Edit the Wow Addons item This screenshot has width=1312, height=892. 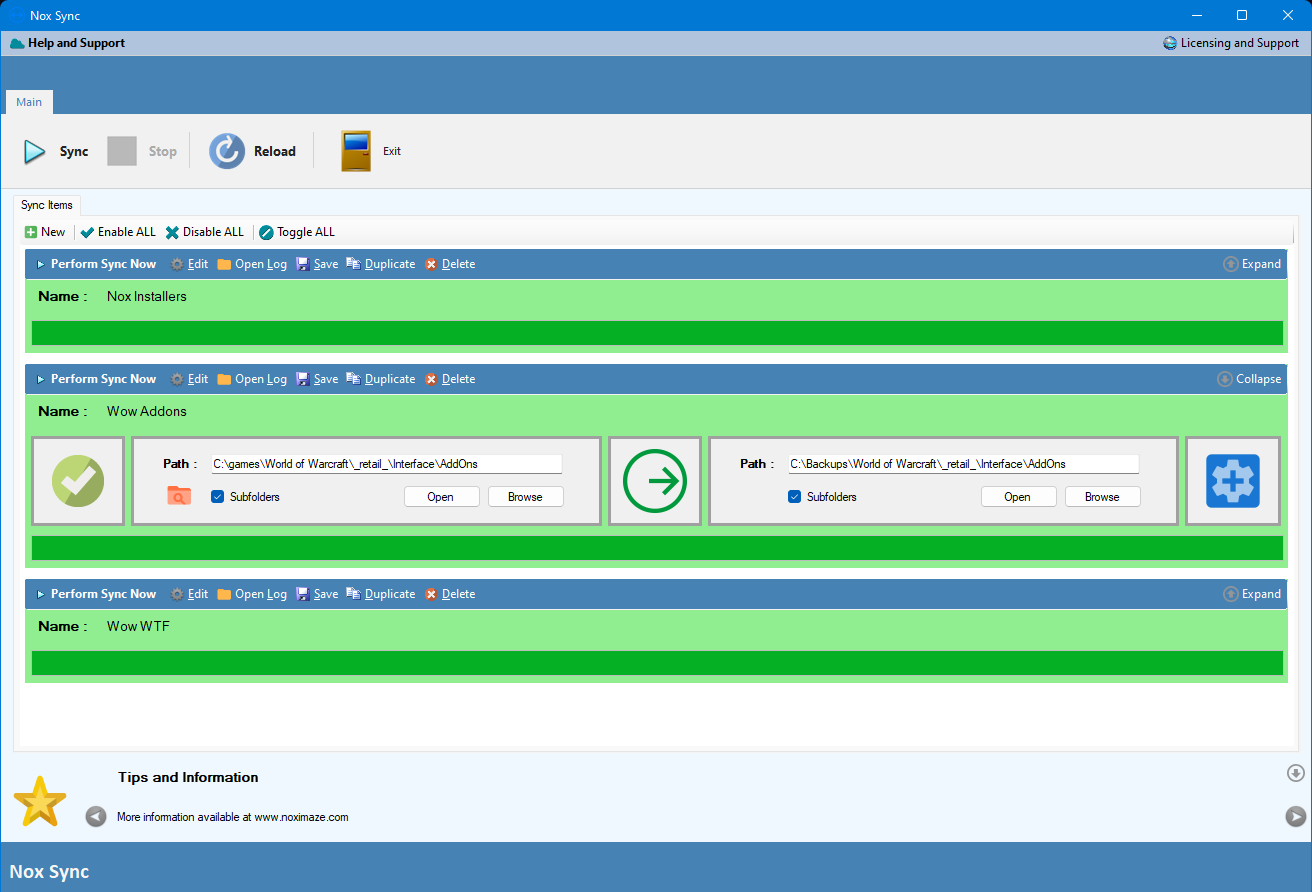tap(189, 379)
